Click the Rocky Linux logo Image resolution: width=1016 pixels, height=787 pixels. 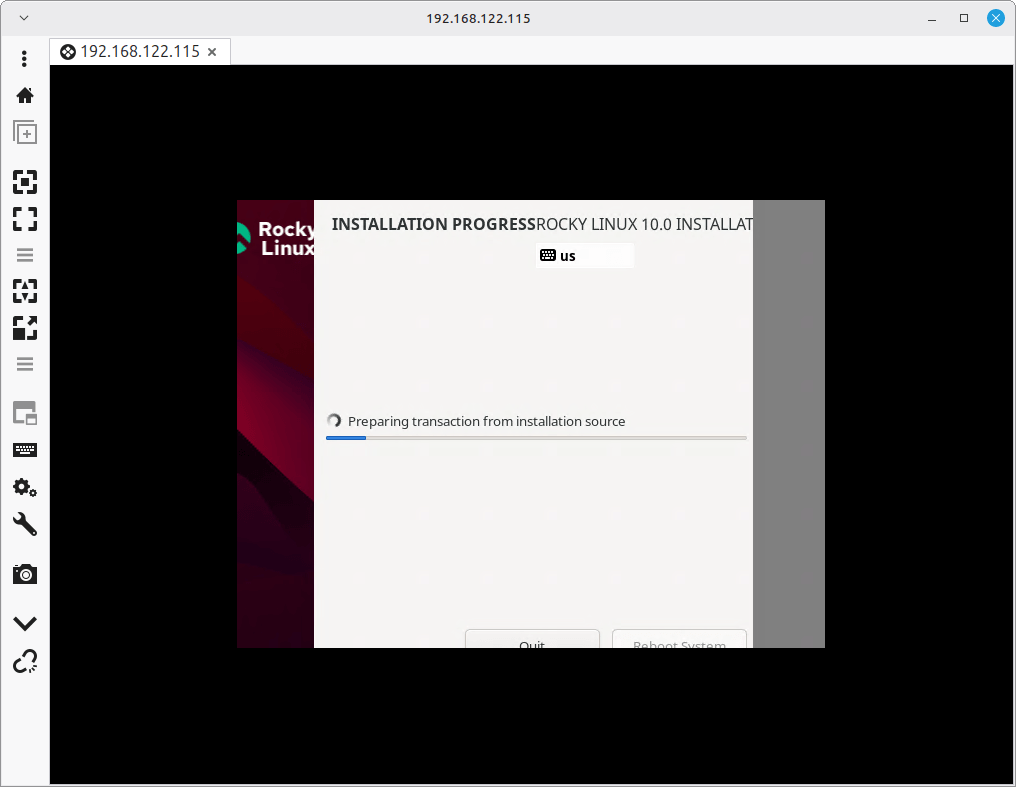(x=276, y=238)
